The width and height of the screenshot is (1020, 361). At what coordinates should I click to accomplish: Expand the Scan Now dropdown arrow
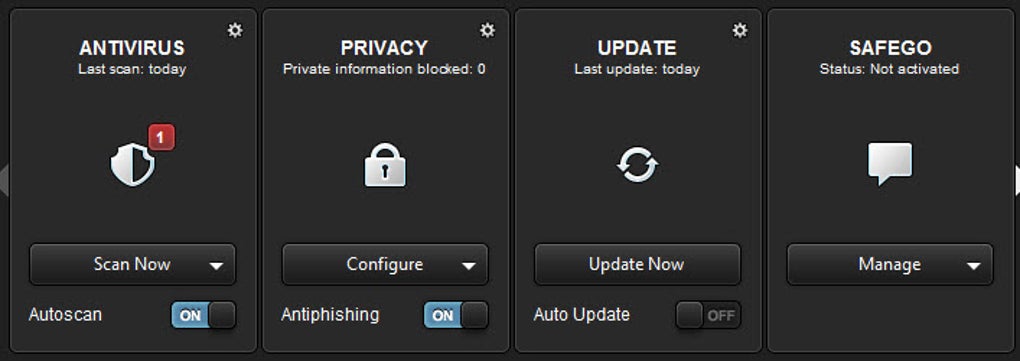click(x=217, y=265)
